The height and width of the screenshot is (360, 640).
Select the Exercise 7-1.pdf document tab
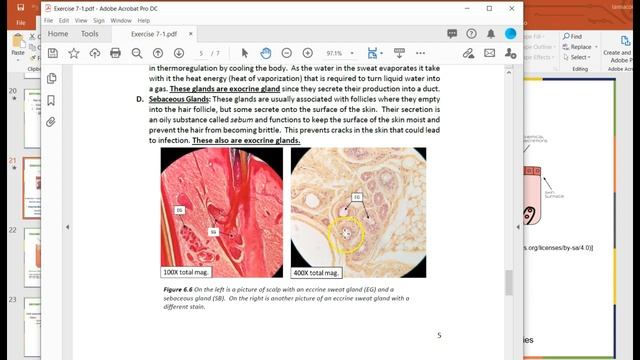click(154, 34)
